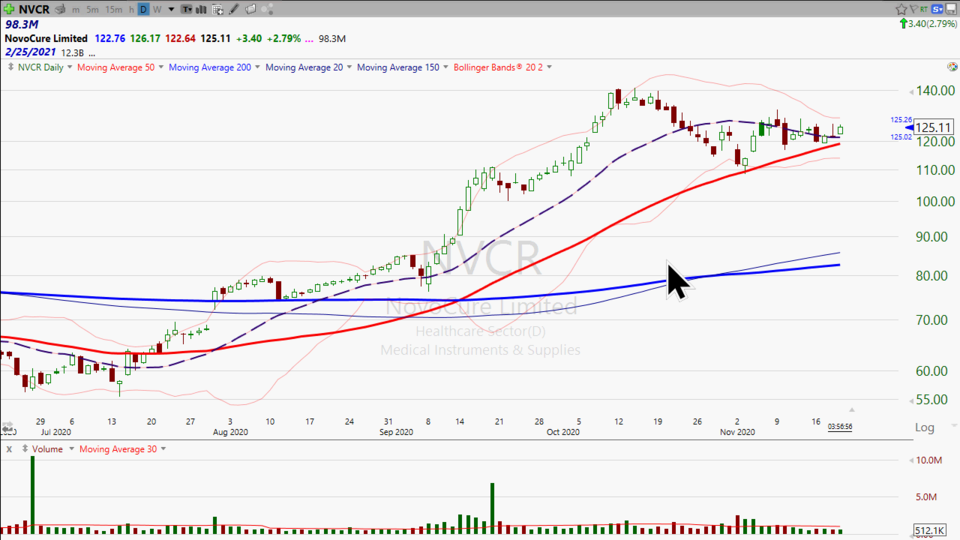Click the 12.3B market cap value

point(72,53)
